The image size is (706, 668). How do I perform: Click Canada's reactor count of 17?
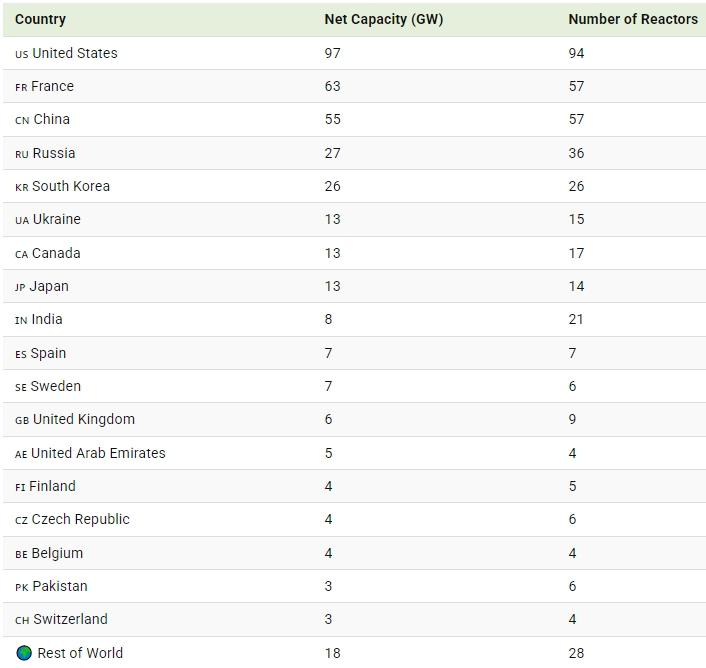[576, 253]
